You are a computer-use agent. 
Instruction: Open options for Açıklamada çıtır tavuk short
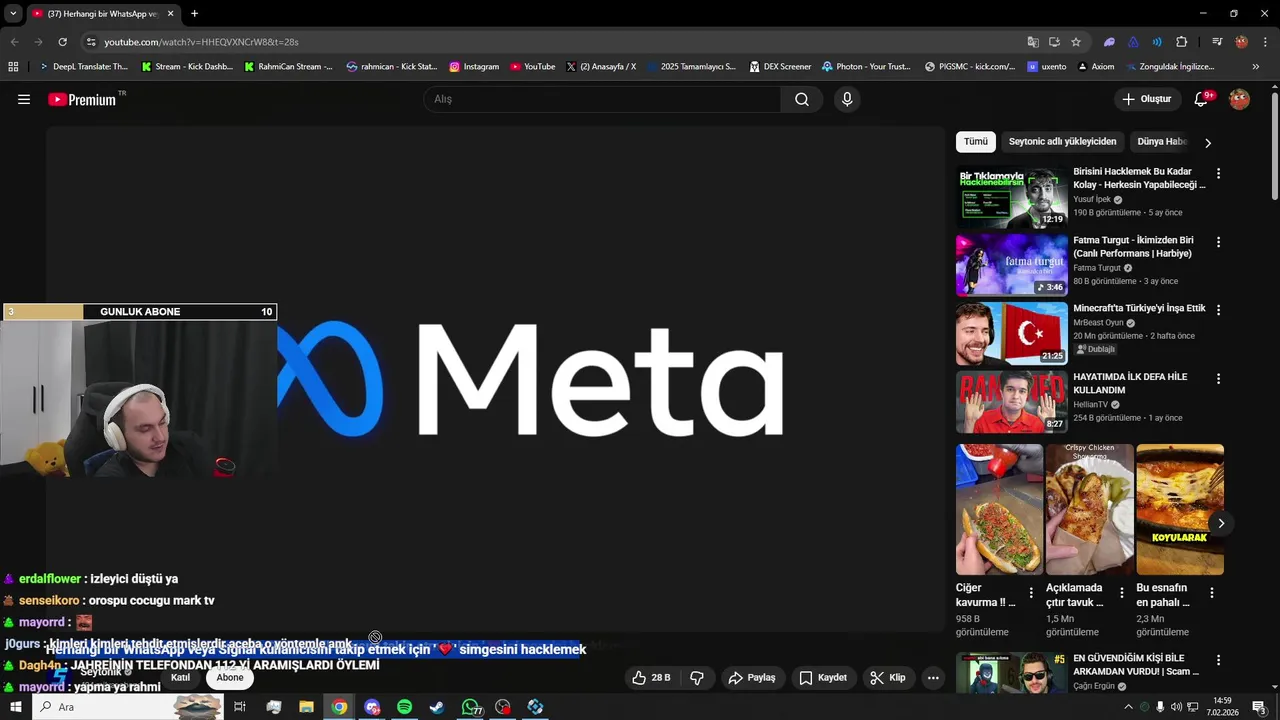(1121, 593)
